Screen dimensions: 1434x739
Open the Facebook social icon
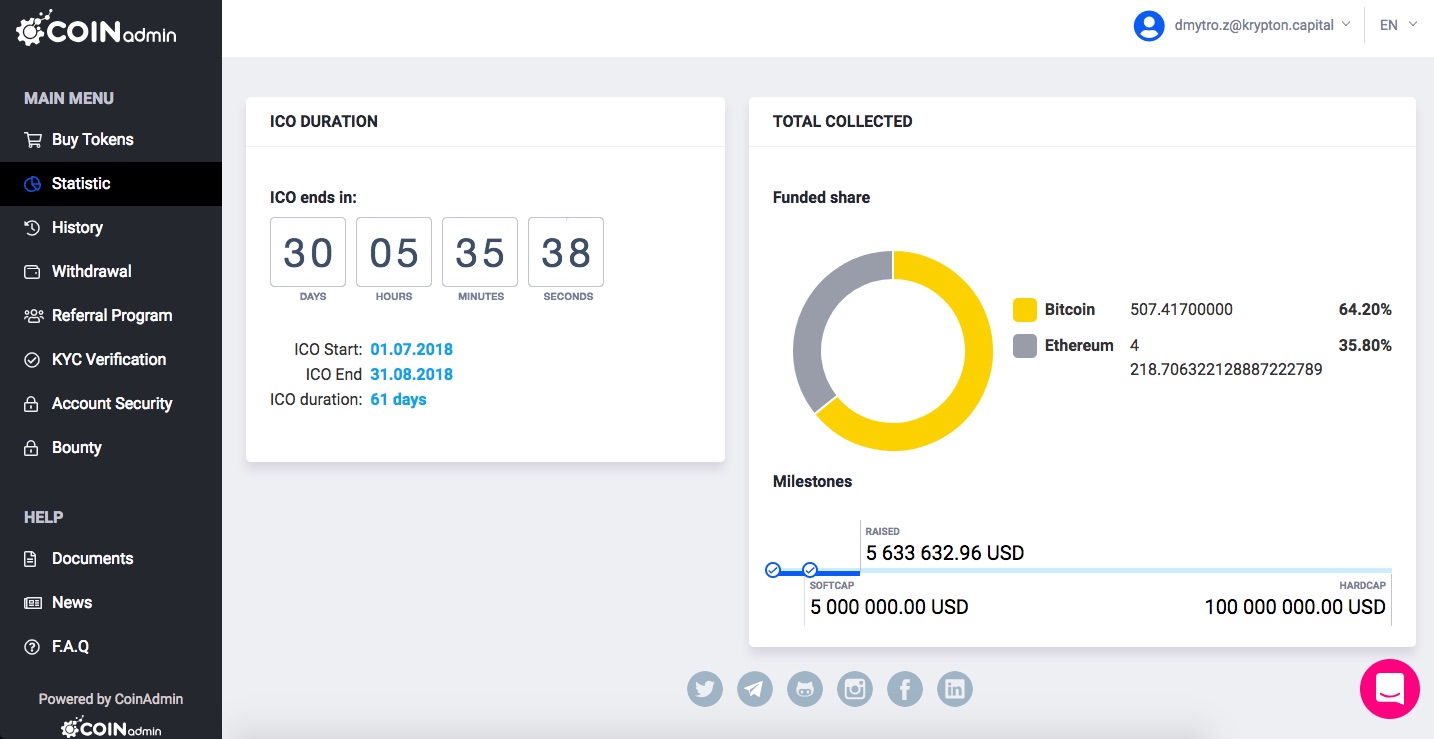coord(905,689)
